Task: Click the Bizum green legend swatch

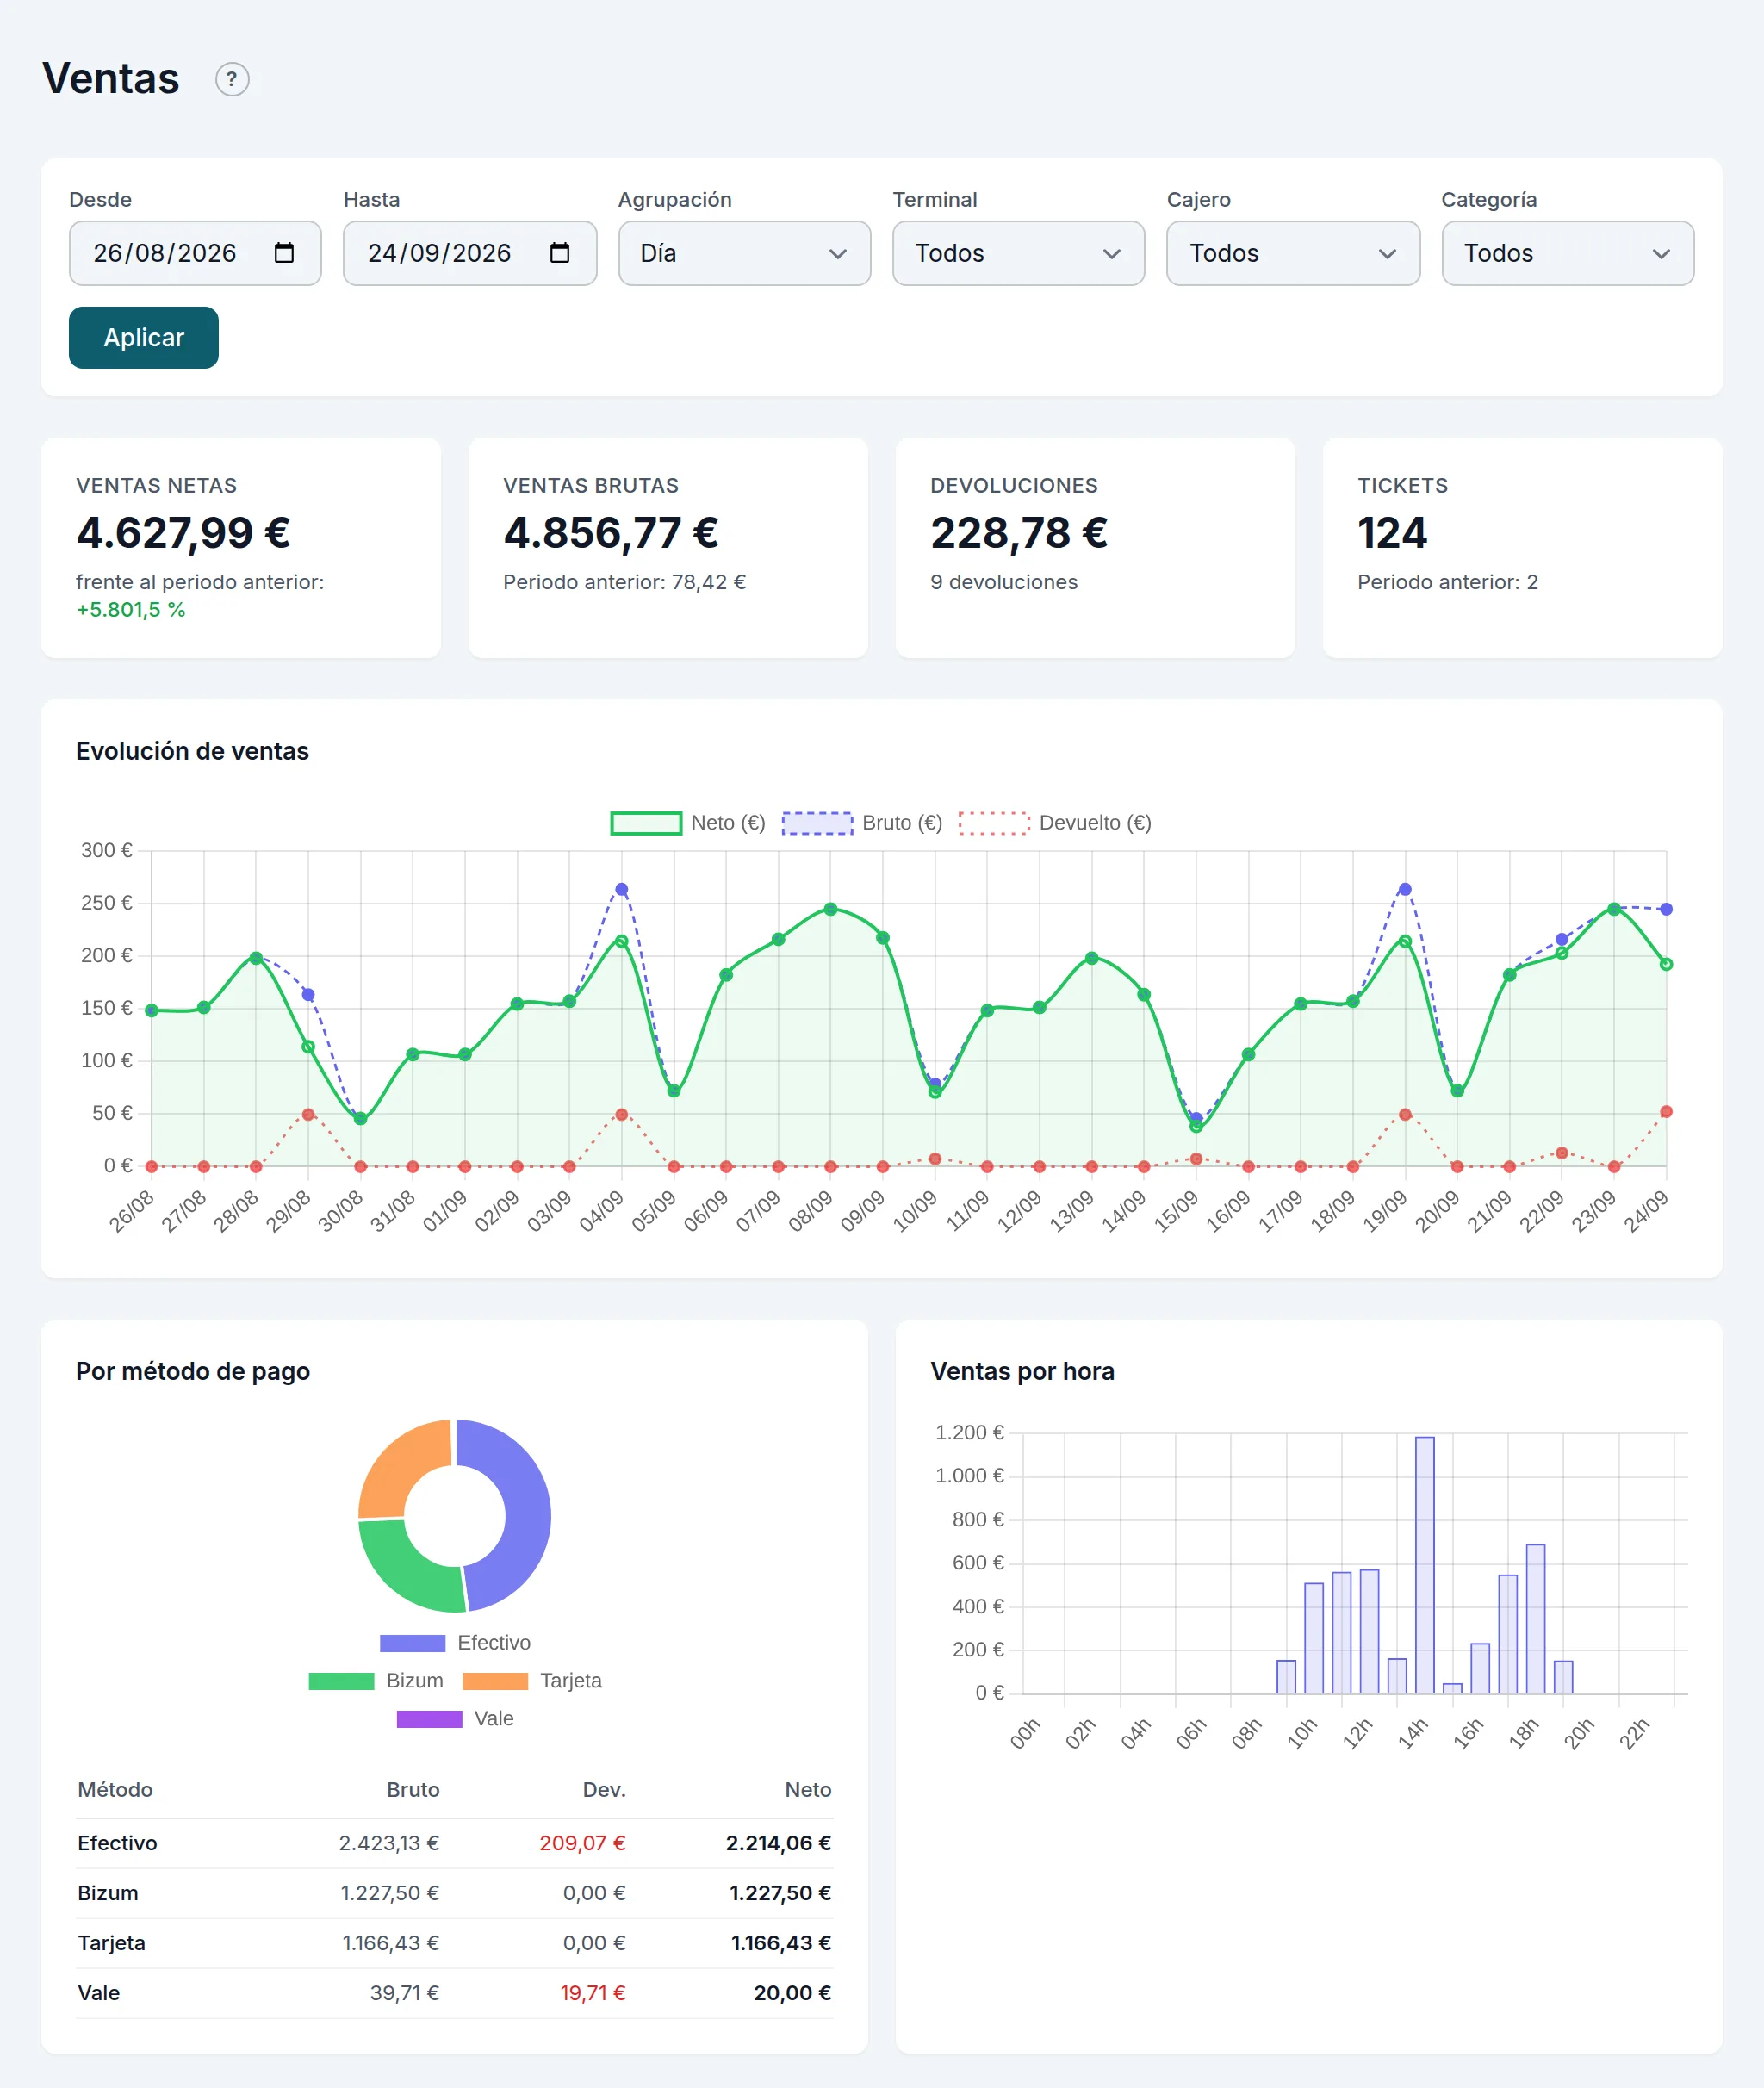Action: pyautogui.click(x=341, y=1681)
